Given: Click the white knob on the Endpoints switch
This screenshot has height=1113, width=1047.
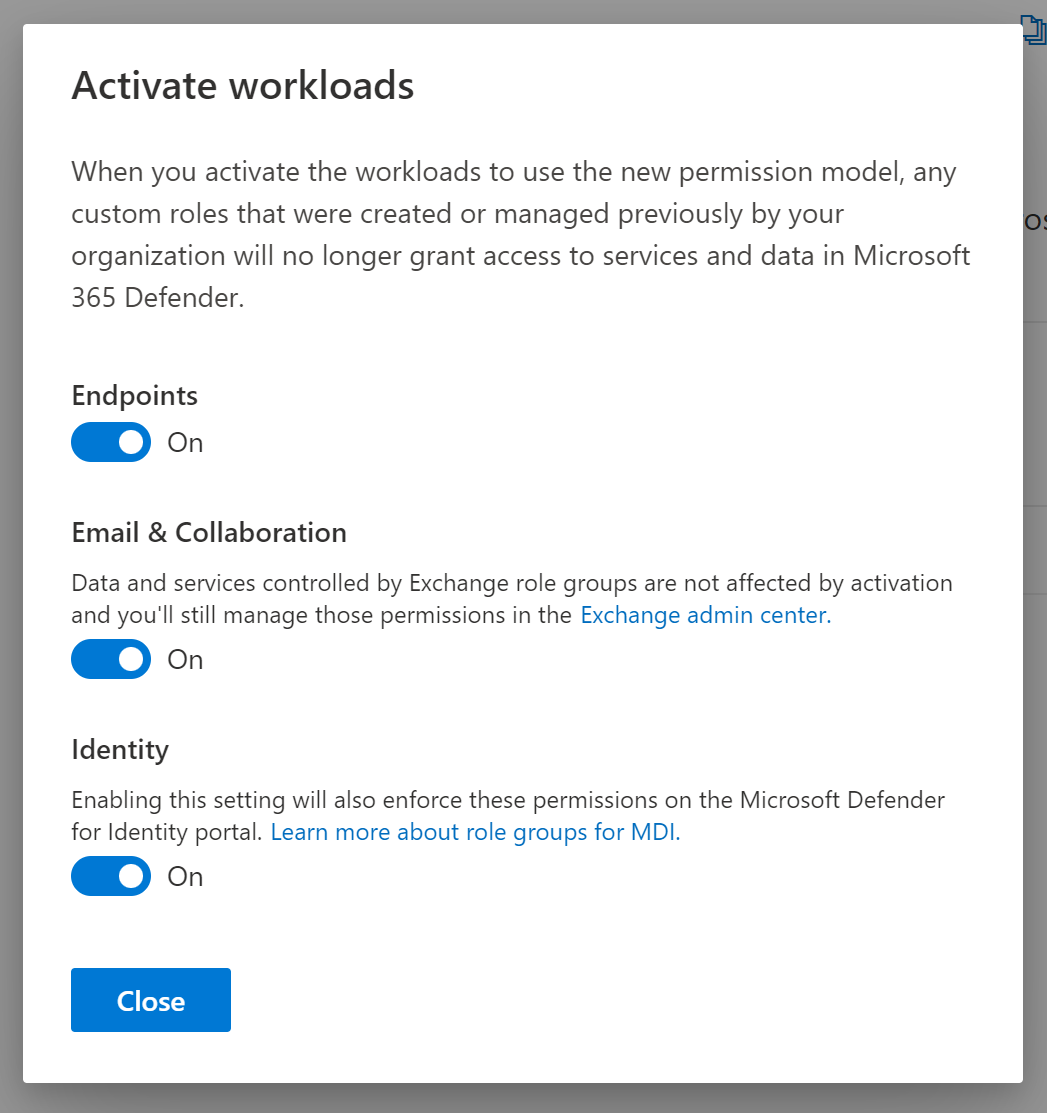Looking at the screenshot, I should [131, 443].
